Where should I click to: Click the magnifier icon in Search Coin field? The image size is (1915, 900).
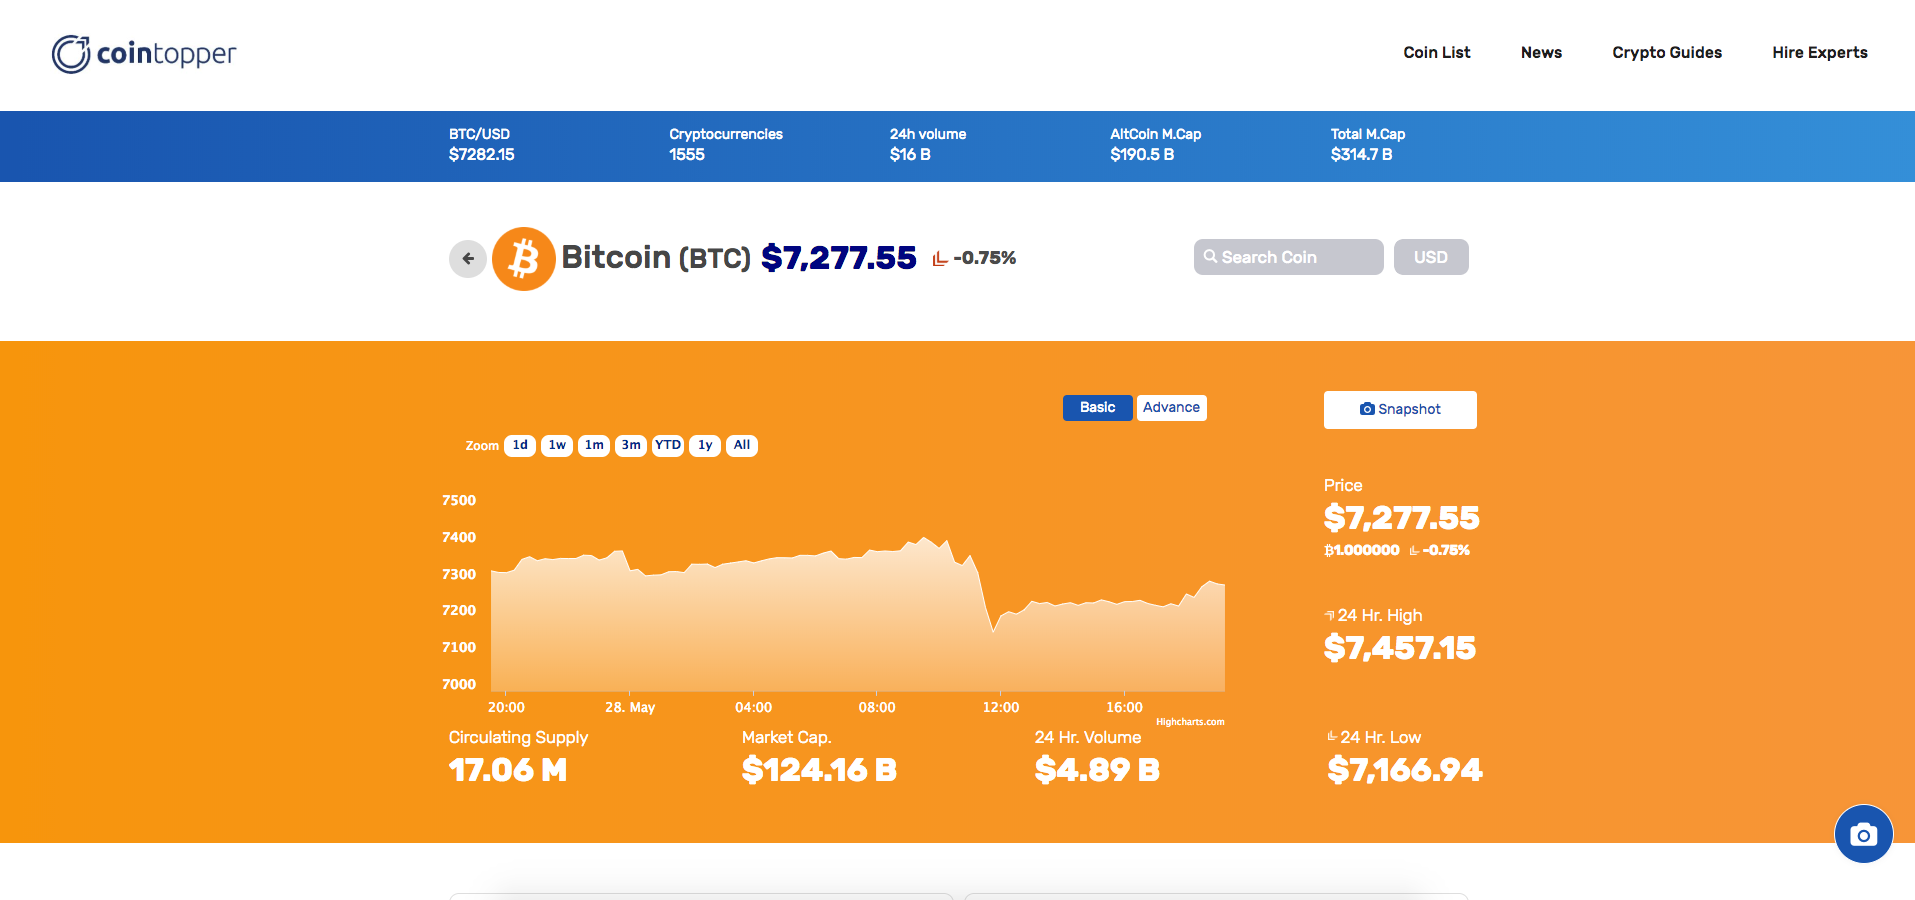1212,257
